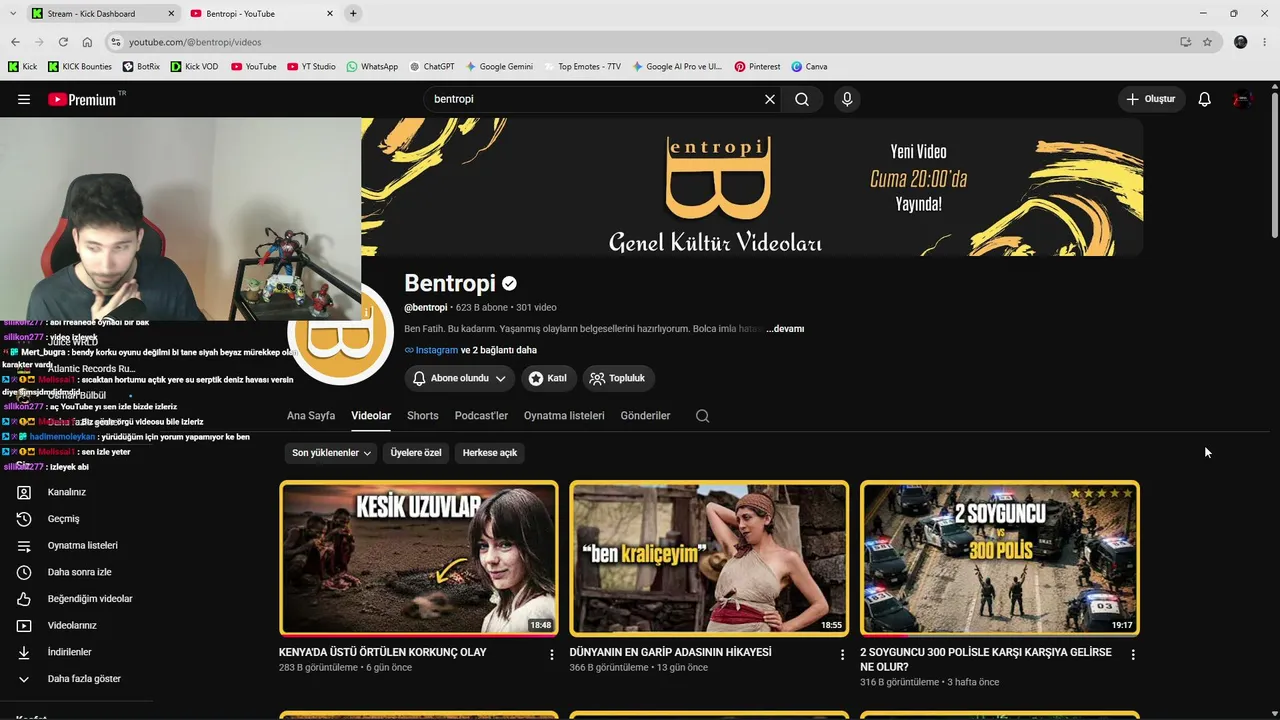Viewport: 1280px width, 720px height.
Task: Open the KICK Bounties bookmark
Action: point(80,67)
